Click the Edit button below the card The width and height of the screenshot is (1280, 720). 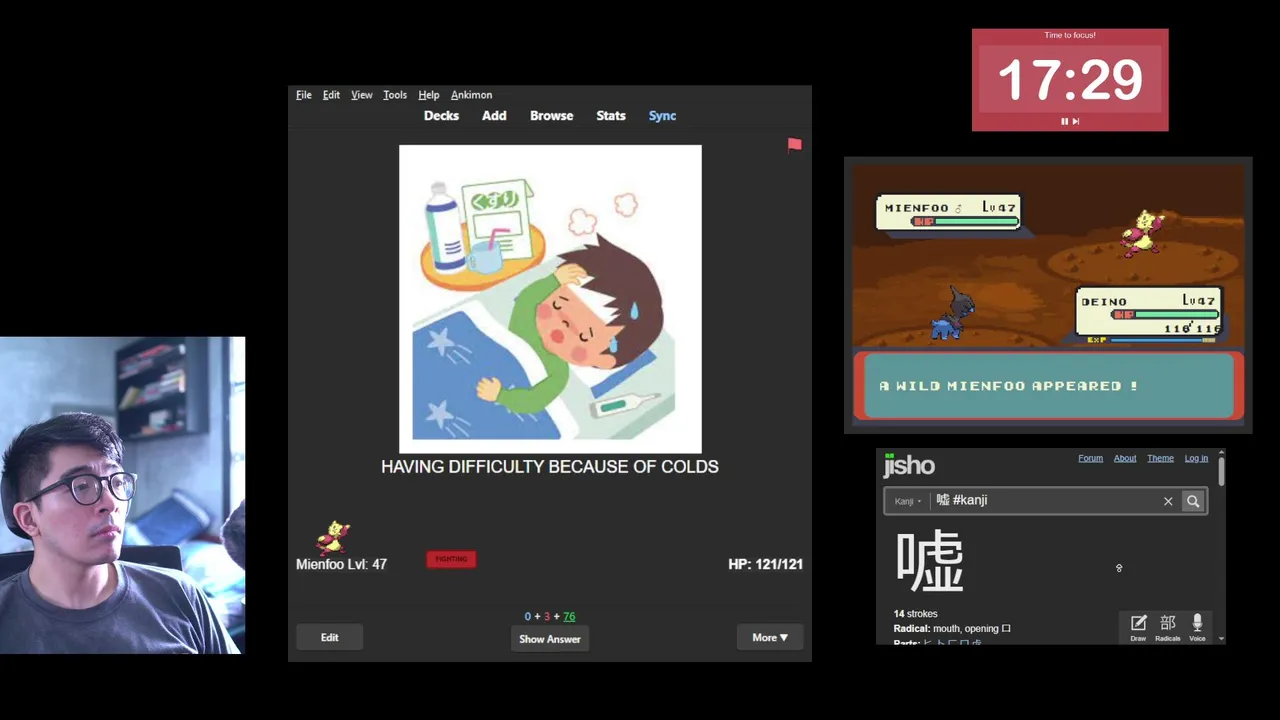click(x=329, y=638)
